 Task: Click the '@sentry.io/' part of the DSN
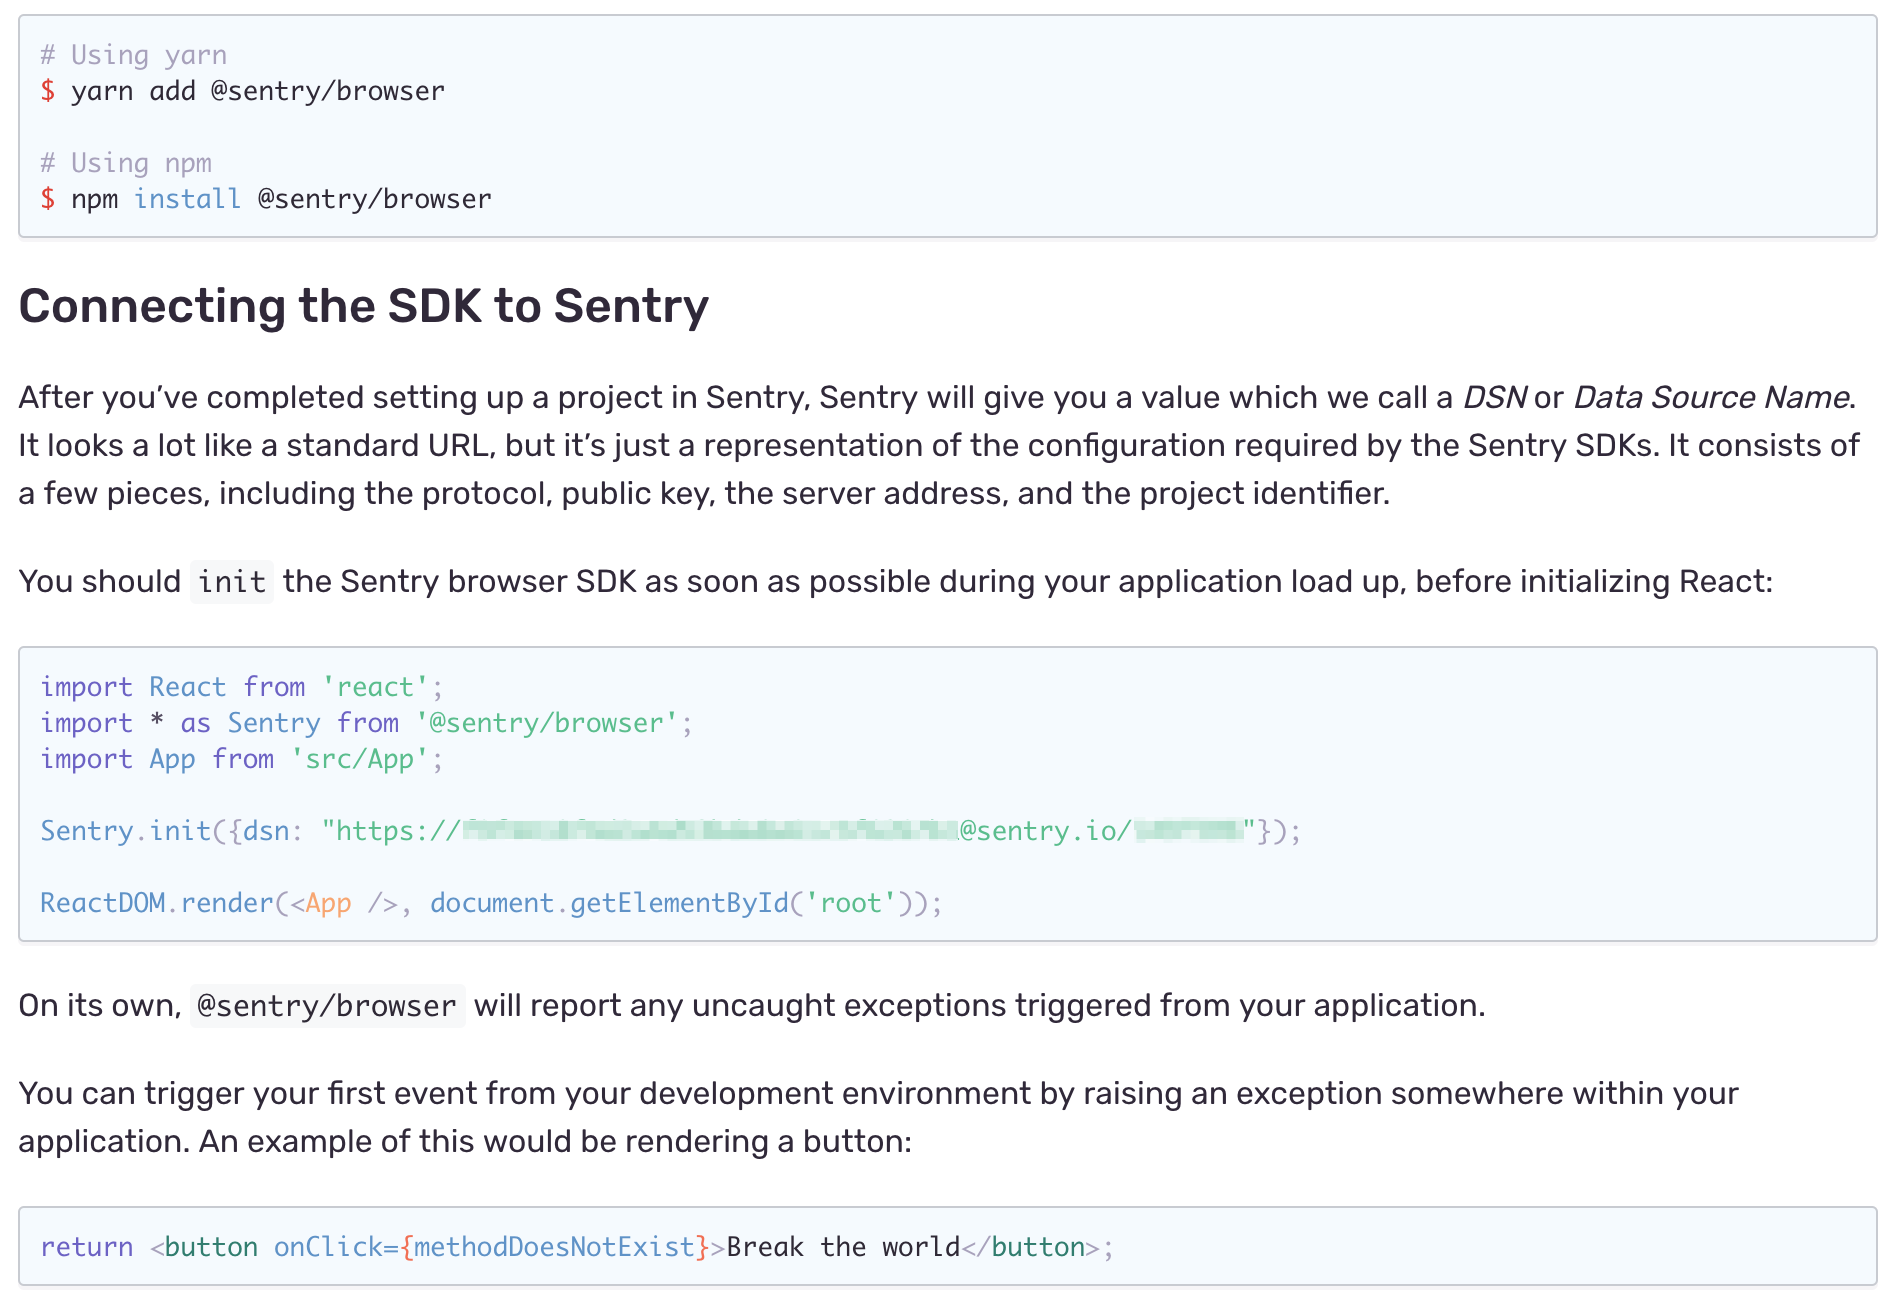click(1045, 831)
